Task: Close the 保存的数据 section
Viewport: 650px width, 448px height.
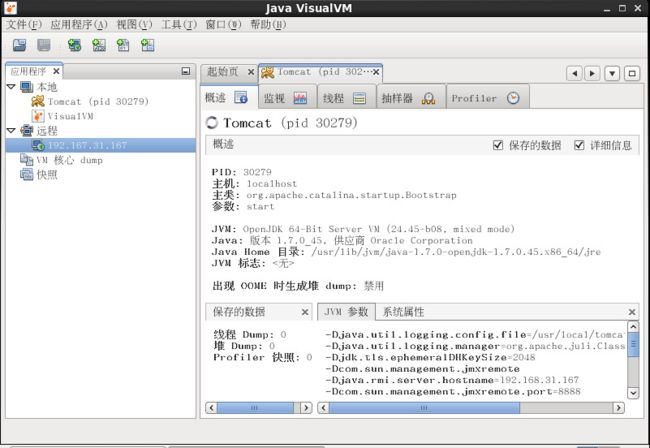Action: point(305,312)
